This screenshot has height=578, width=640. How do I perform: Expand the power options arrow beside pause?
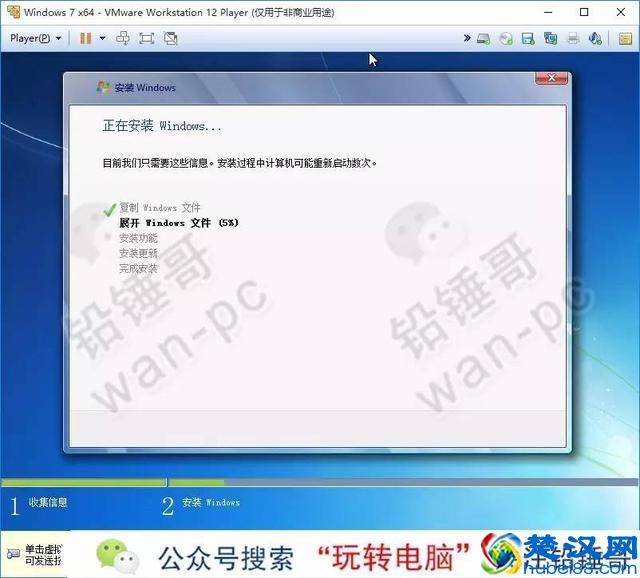[x=102, y=38]
